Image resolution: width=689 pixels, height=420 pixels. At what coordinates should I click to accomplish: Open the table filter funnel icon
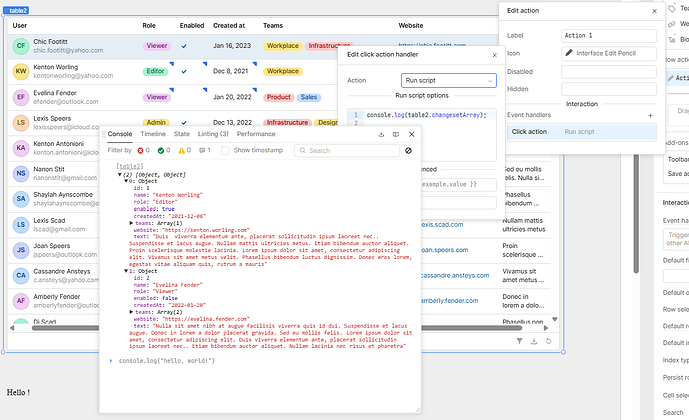519,341
